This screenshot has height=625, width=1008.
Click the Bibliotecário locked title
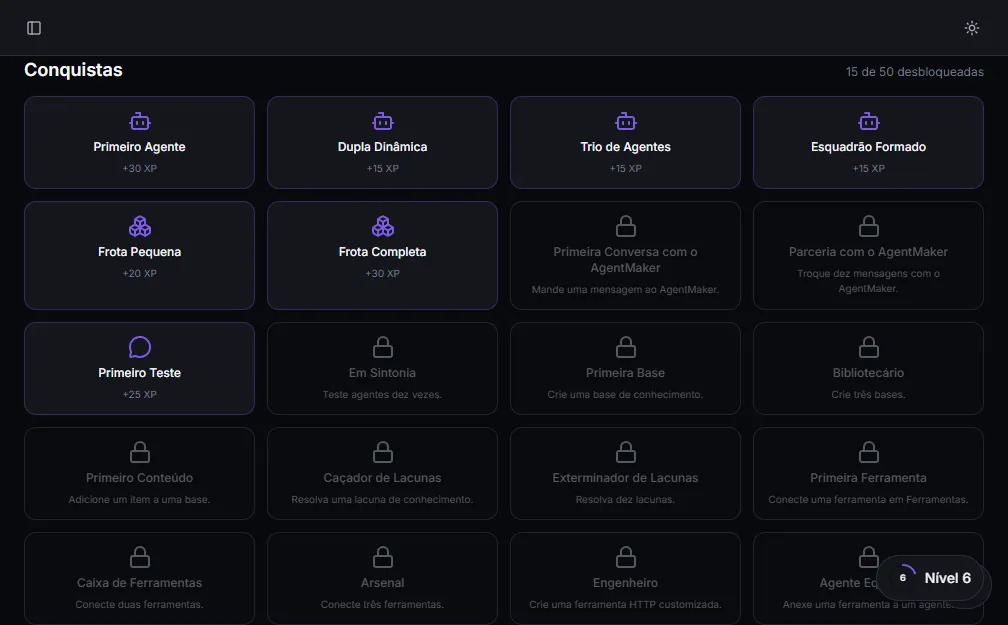tap(868, 373)
